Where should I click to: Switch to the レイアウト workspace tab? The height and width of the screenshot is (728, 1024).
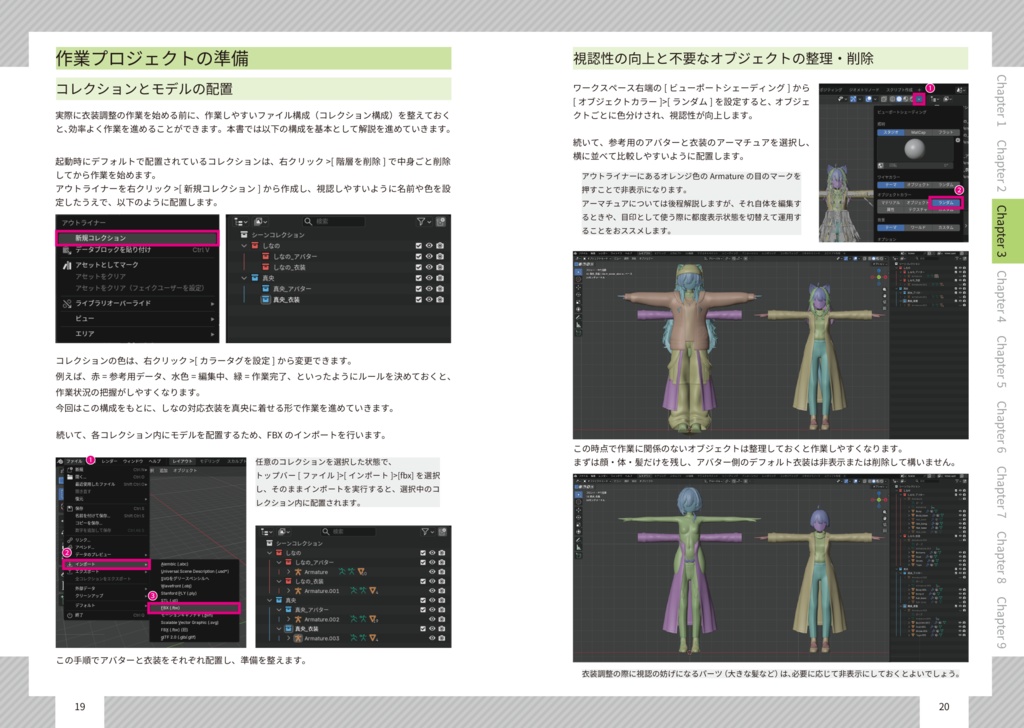point(183,460)
